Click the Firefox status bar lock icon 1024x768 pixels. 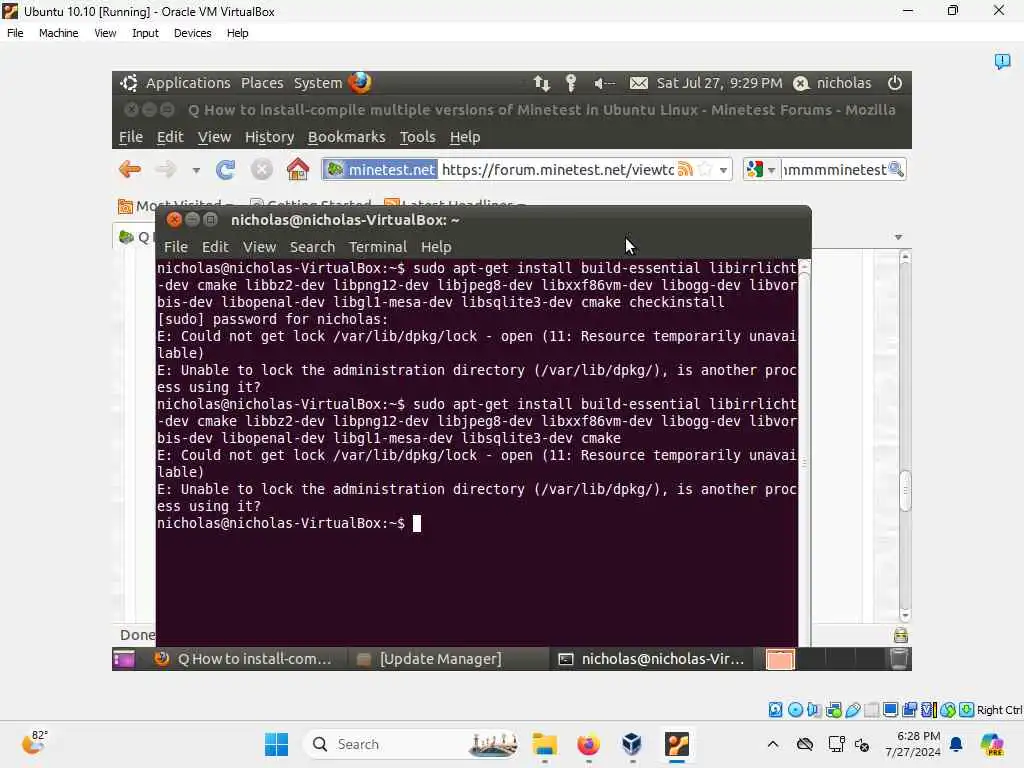901,635
